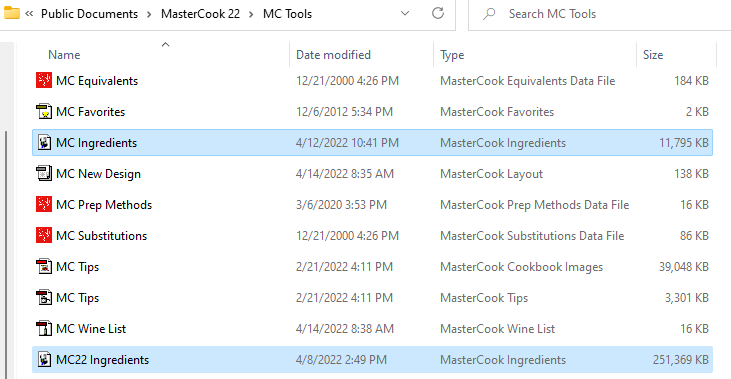Click the search magnifier icon
The image size is (731, 379).
point(489,14)
